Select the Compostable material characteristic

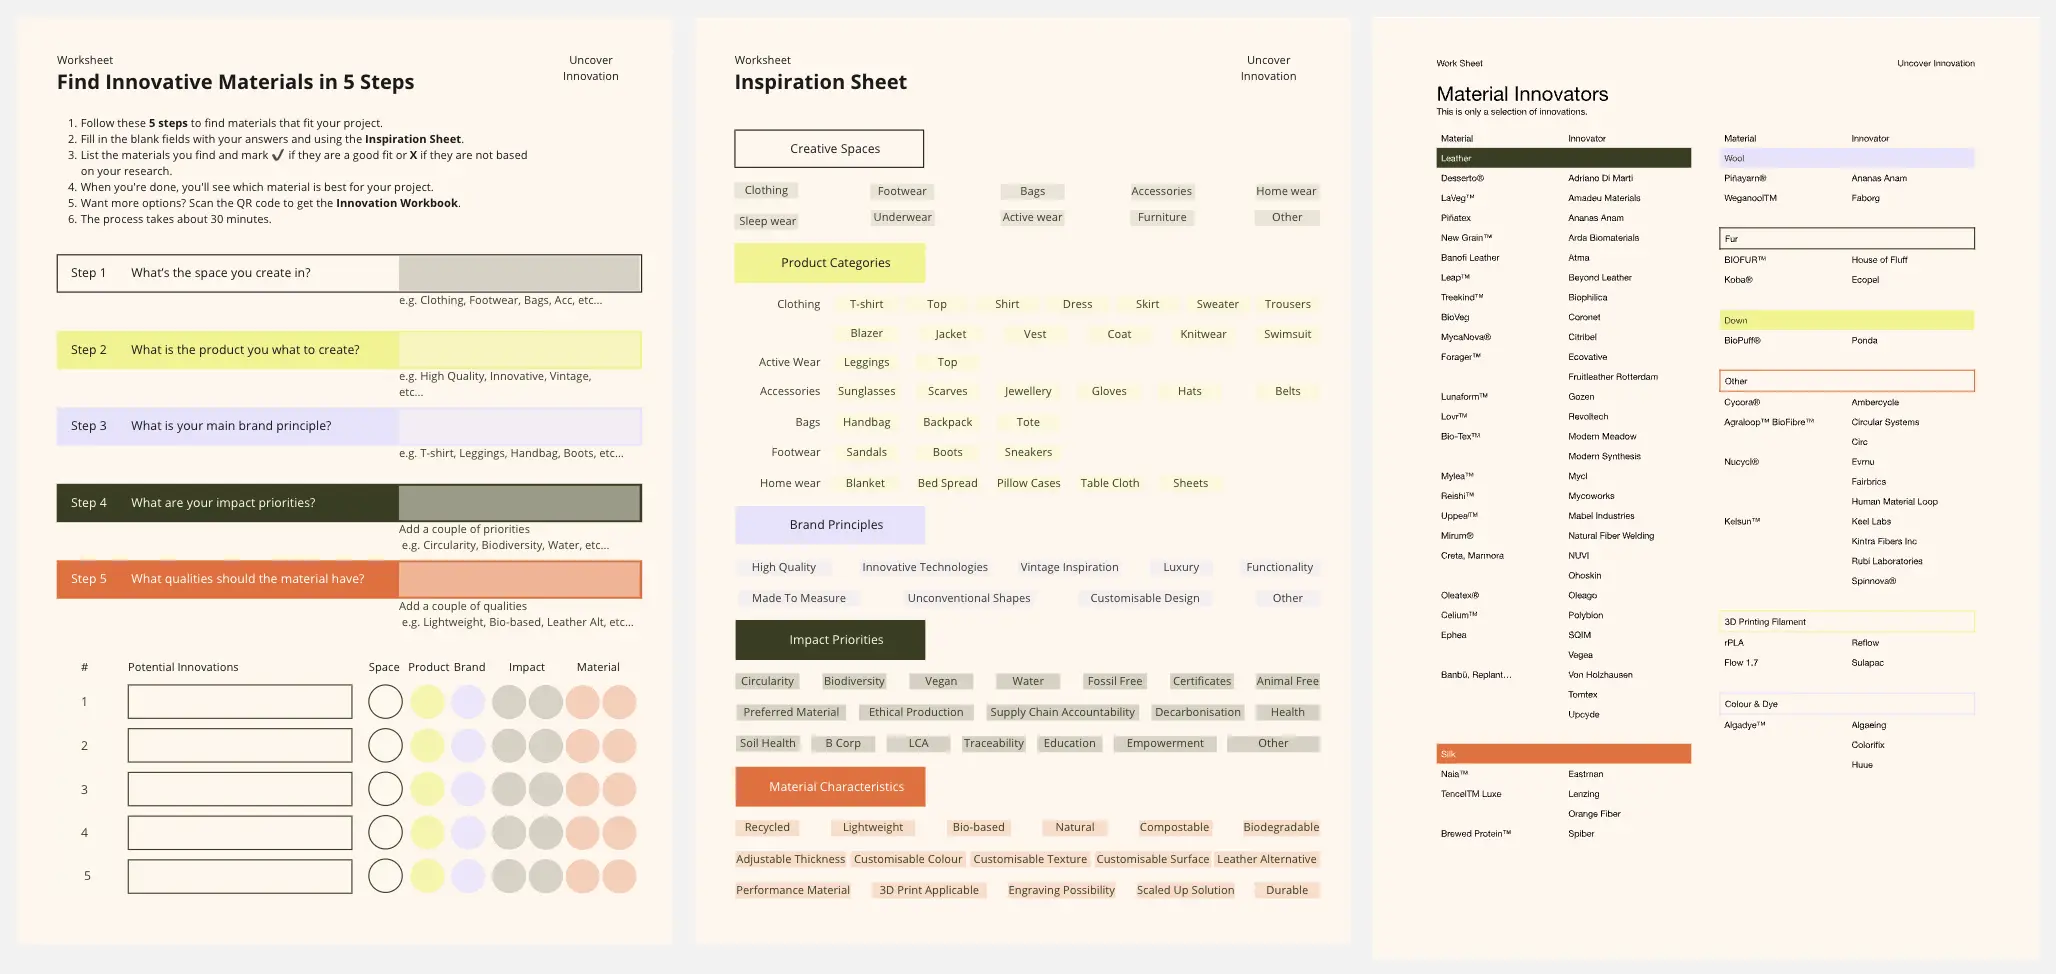coord(1174,827)
